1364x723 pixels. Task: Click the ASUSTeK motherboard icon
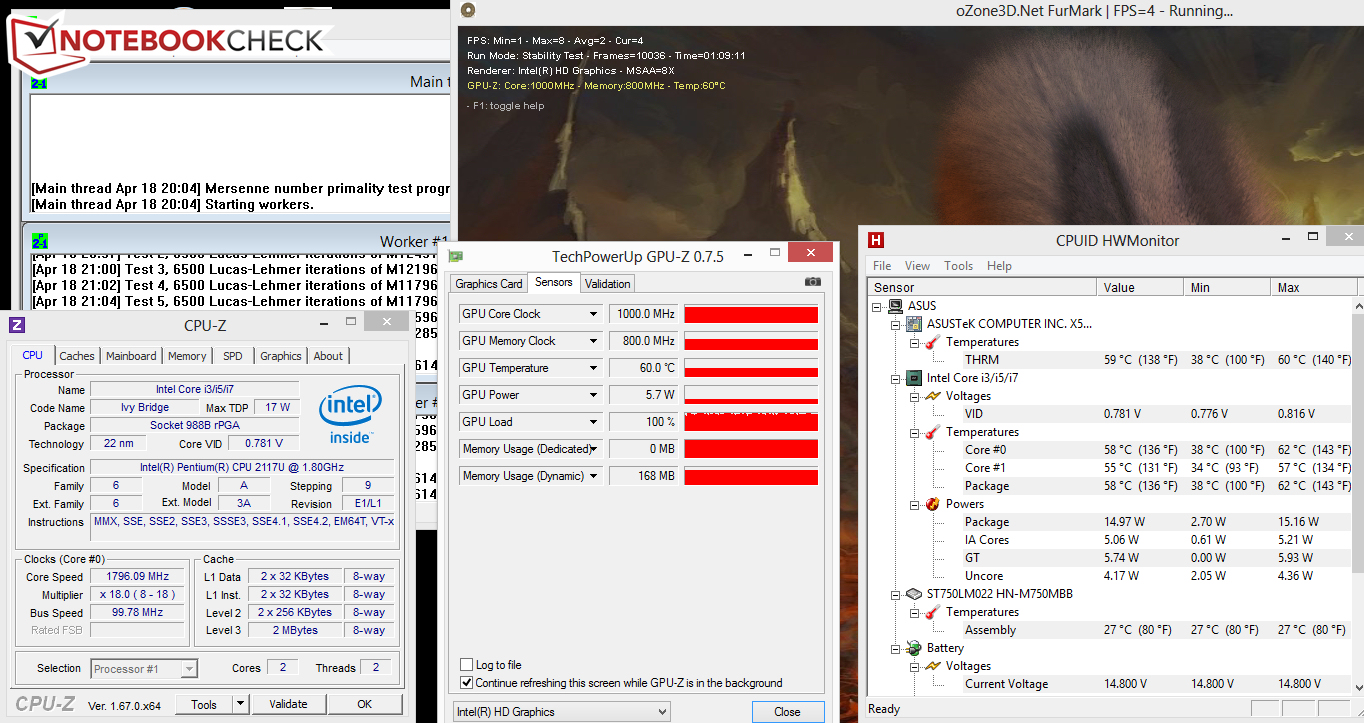click(914, 324)
